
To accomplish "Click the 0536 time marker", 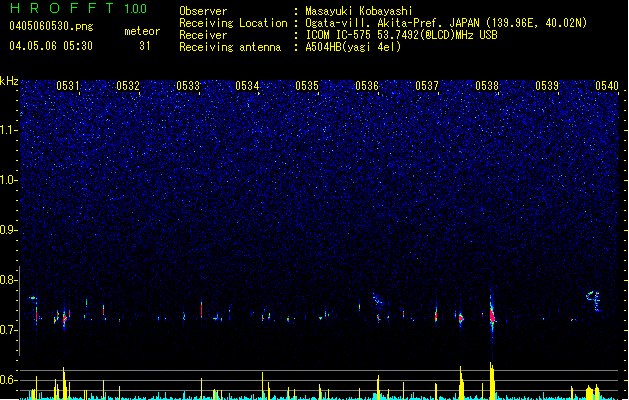I will 367,86.
